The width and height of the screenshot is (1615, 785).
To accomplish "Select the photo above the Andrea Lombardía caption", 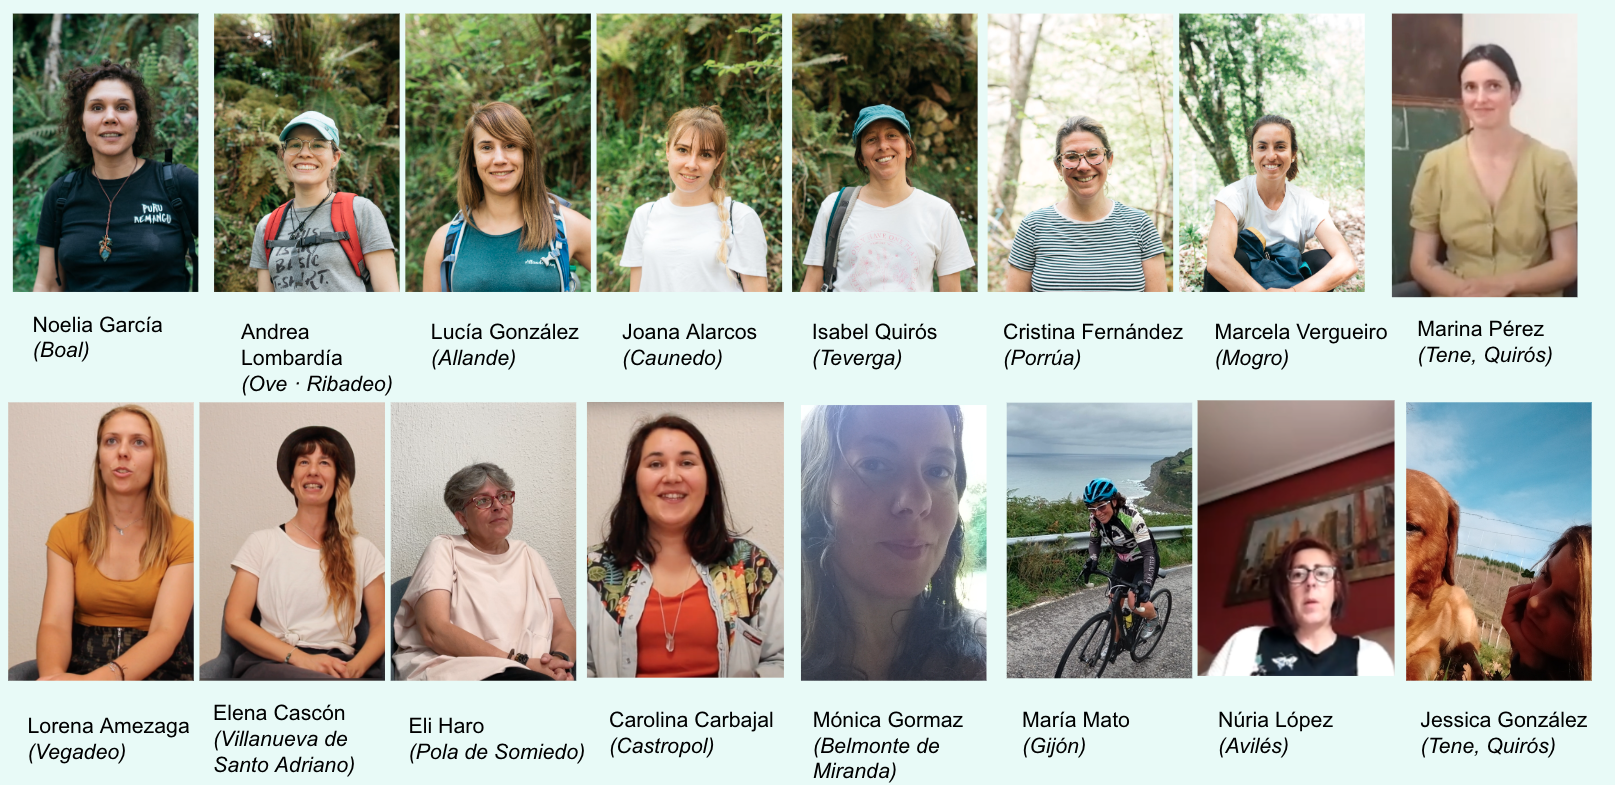I will click(x=306, y=152).
